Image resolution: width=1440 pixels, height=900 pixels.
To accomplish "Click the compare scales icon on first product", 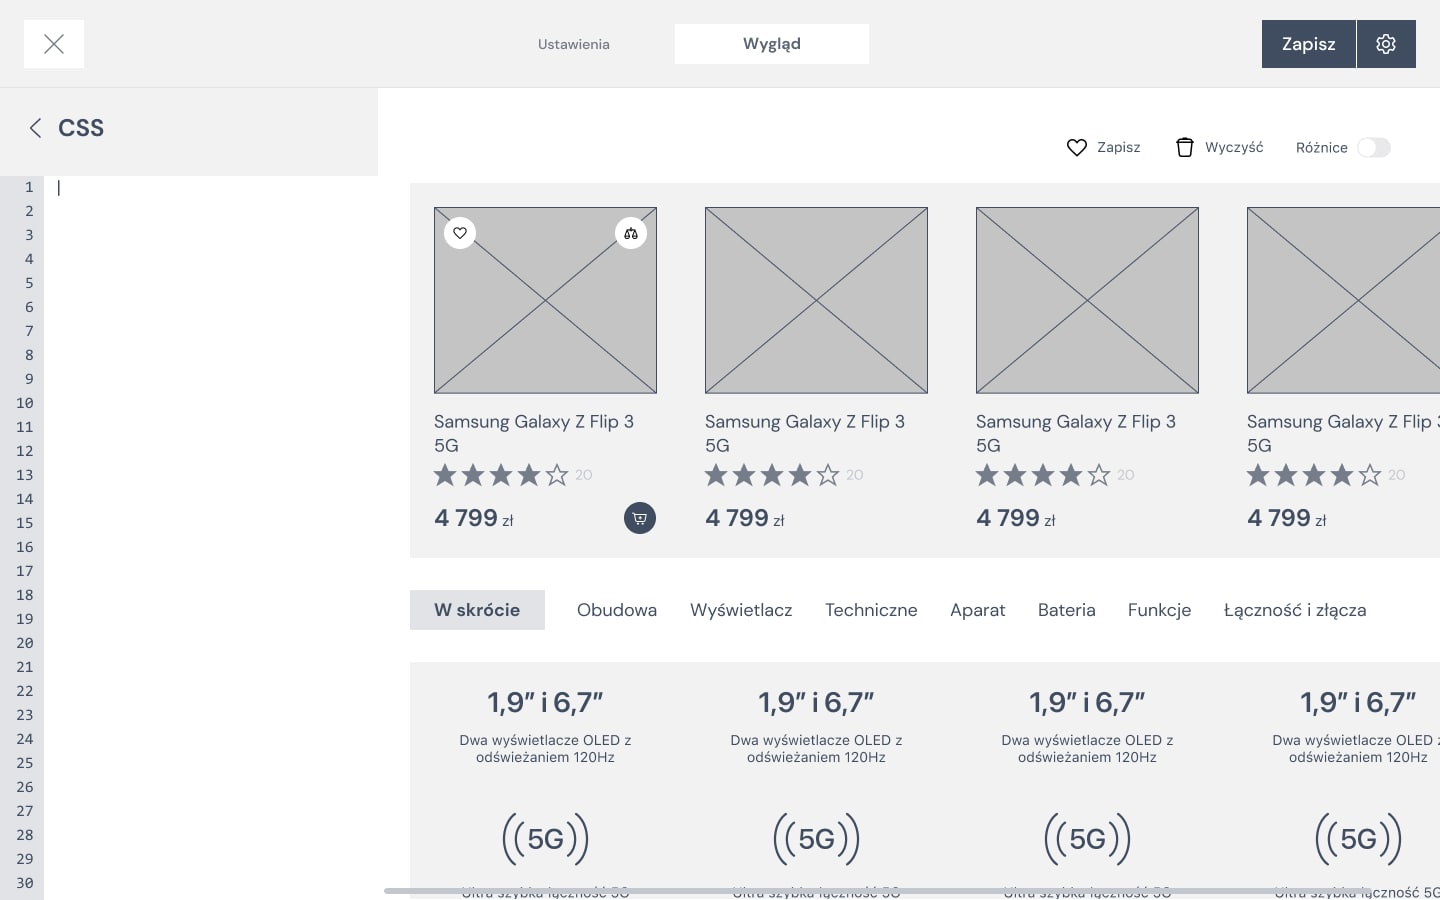I will click(x=631, y=233).
